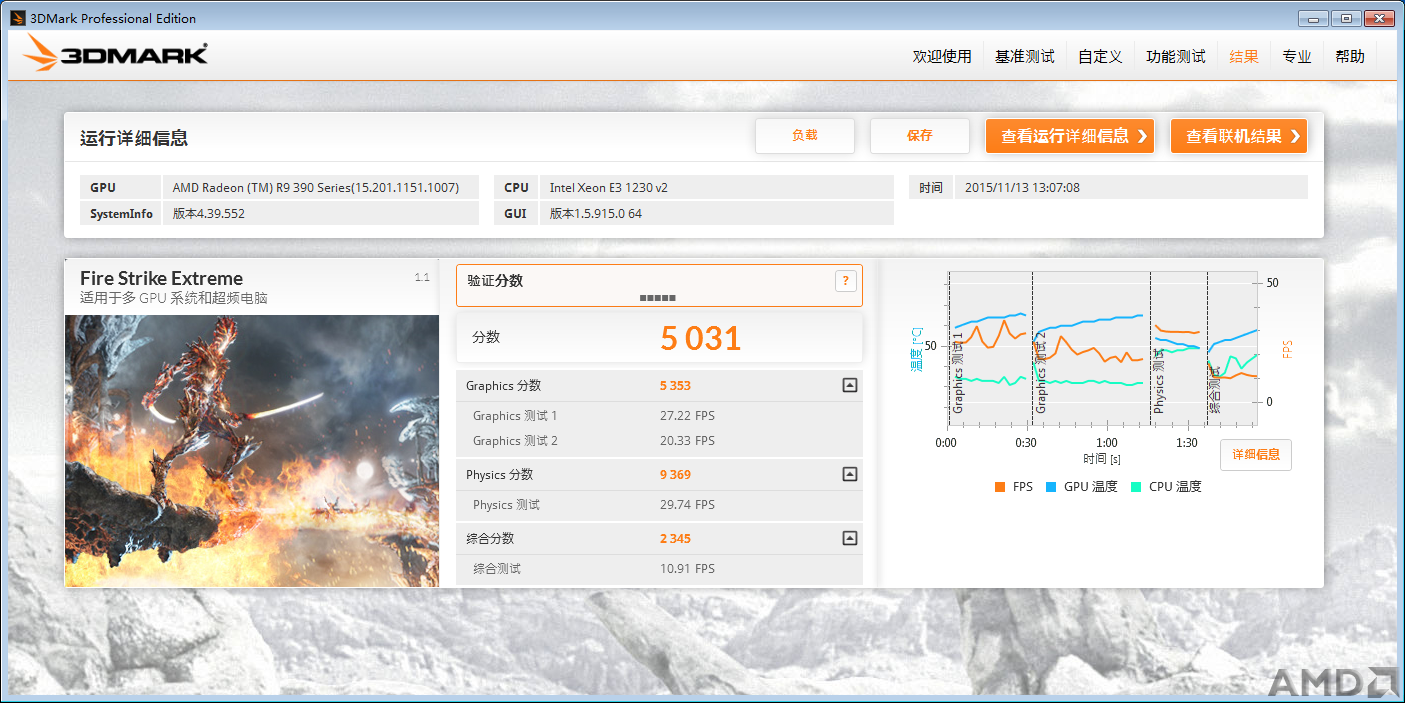Click the Intel Xeon E3 1230 v2 field
The height and width of the screenshot is (703, 1405).
click(x=717, y=187)
